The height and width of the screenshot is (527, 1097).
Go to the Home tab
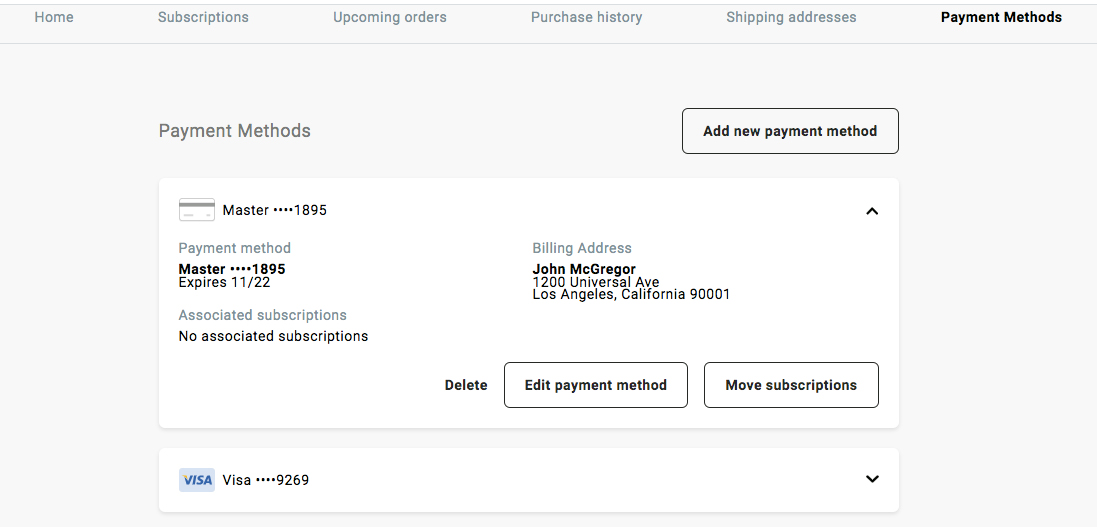coord(54,17)
